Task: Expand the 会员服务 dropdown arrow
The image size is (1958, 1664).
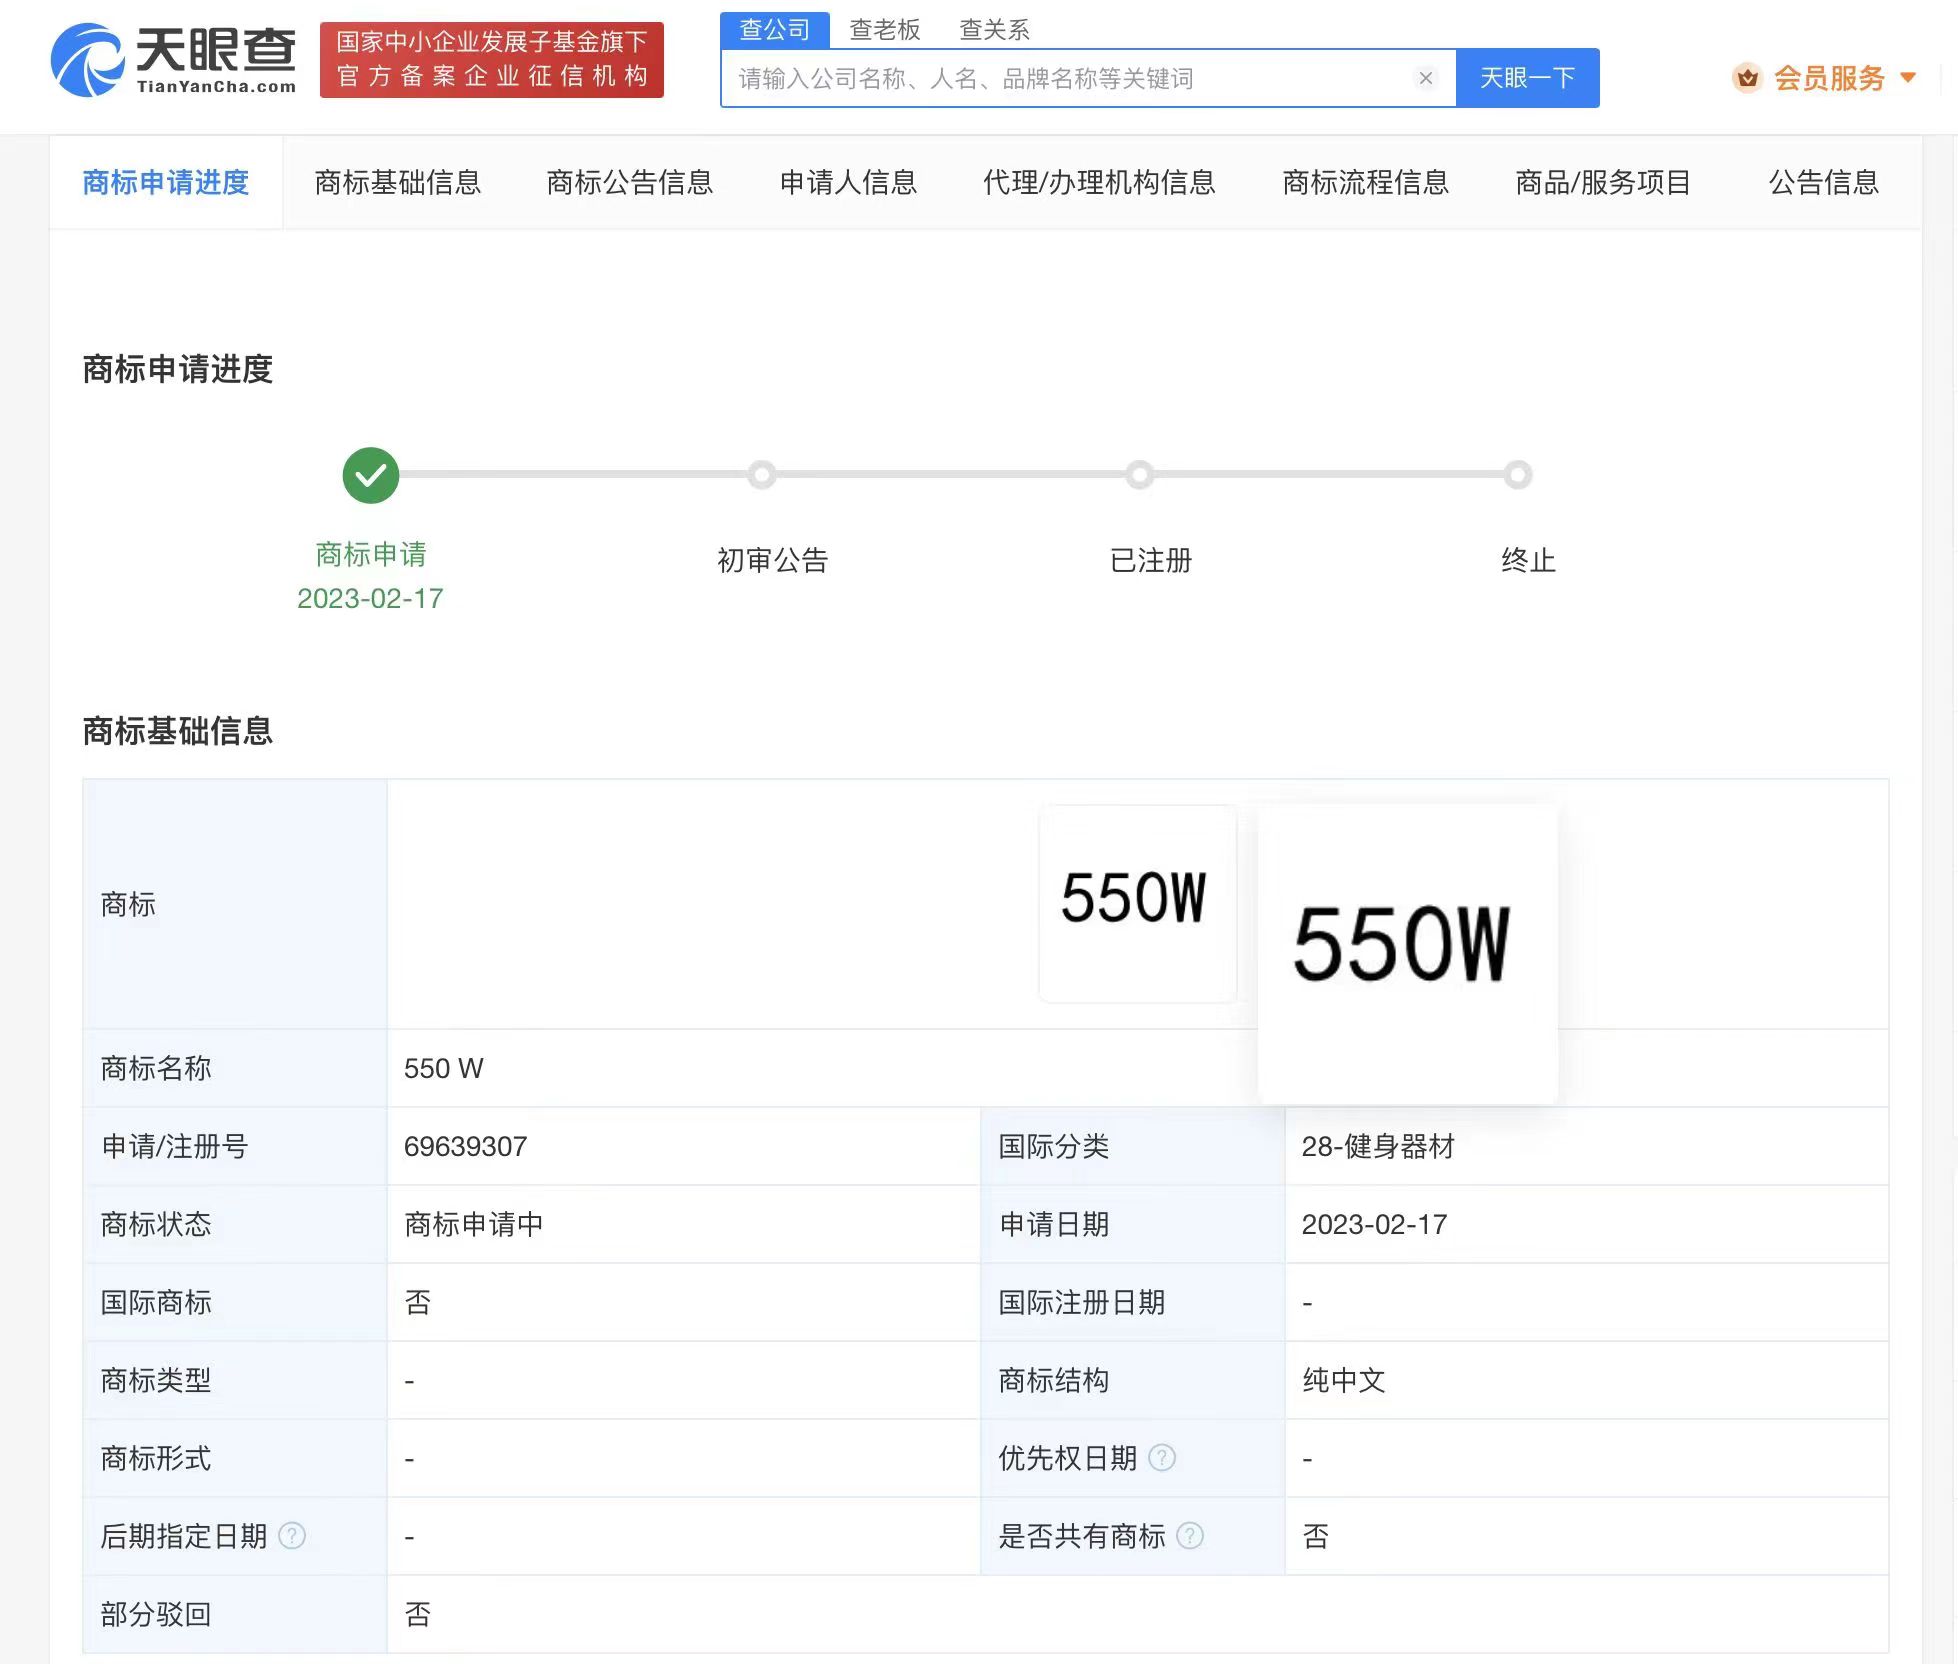Action: [1908, 78]
